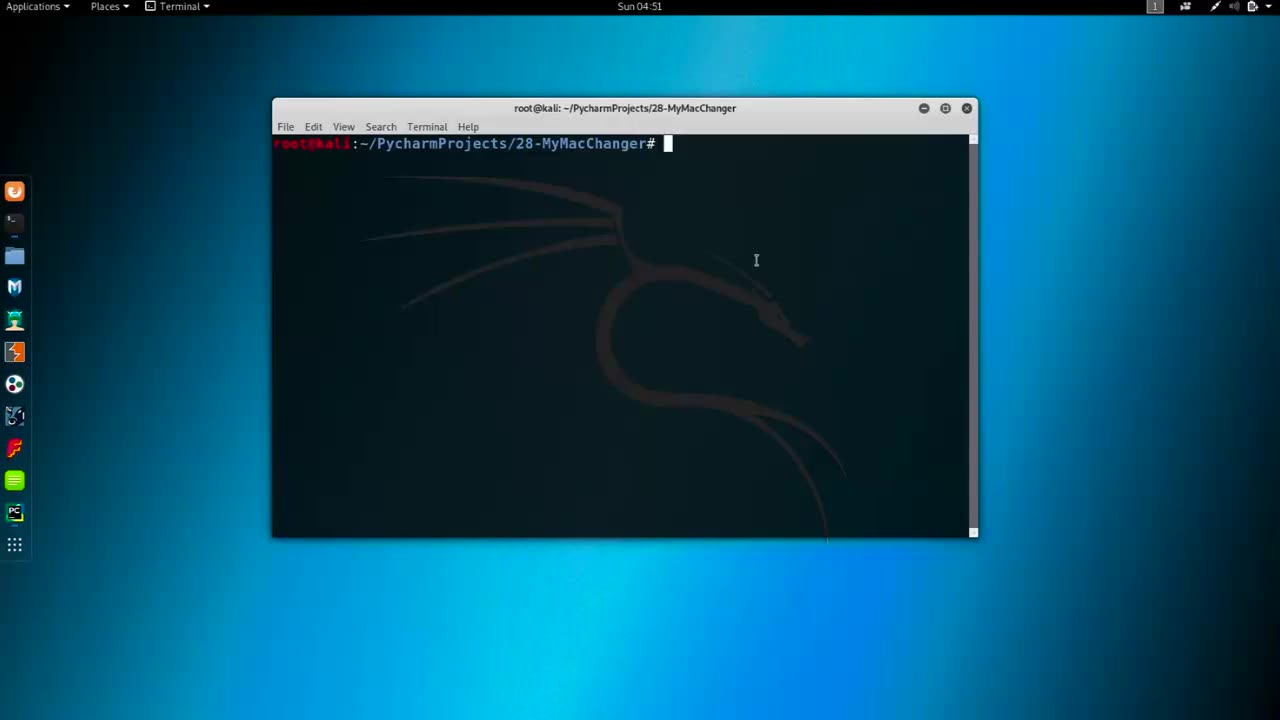
Task: Open the multicolored circle app icon in dock
Action: coord(14,384)
